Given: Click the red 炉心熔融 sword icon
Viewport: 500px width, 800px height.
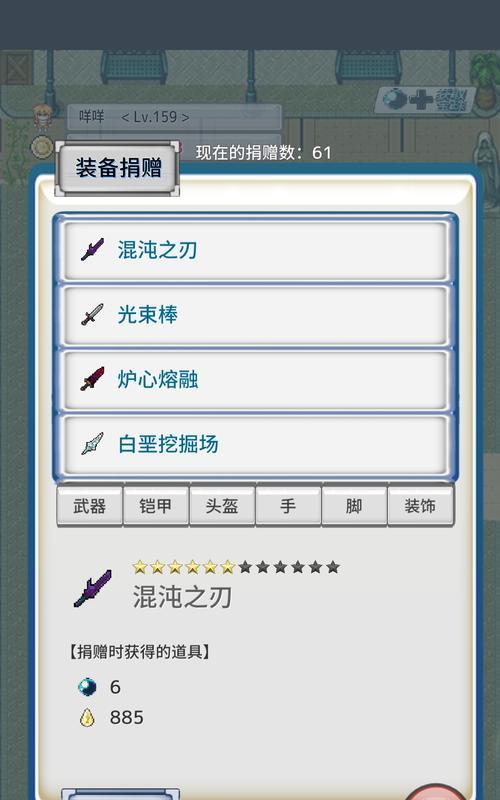Looking at the screenshot, I should [x=92, y=379].
